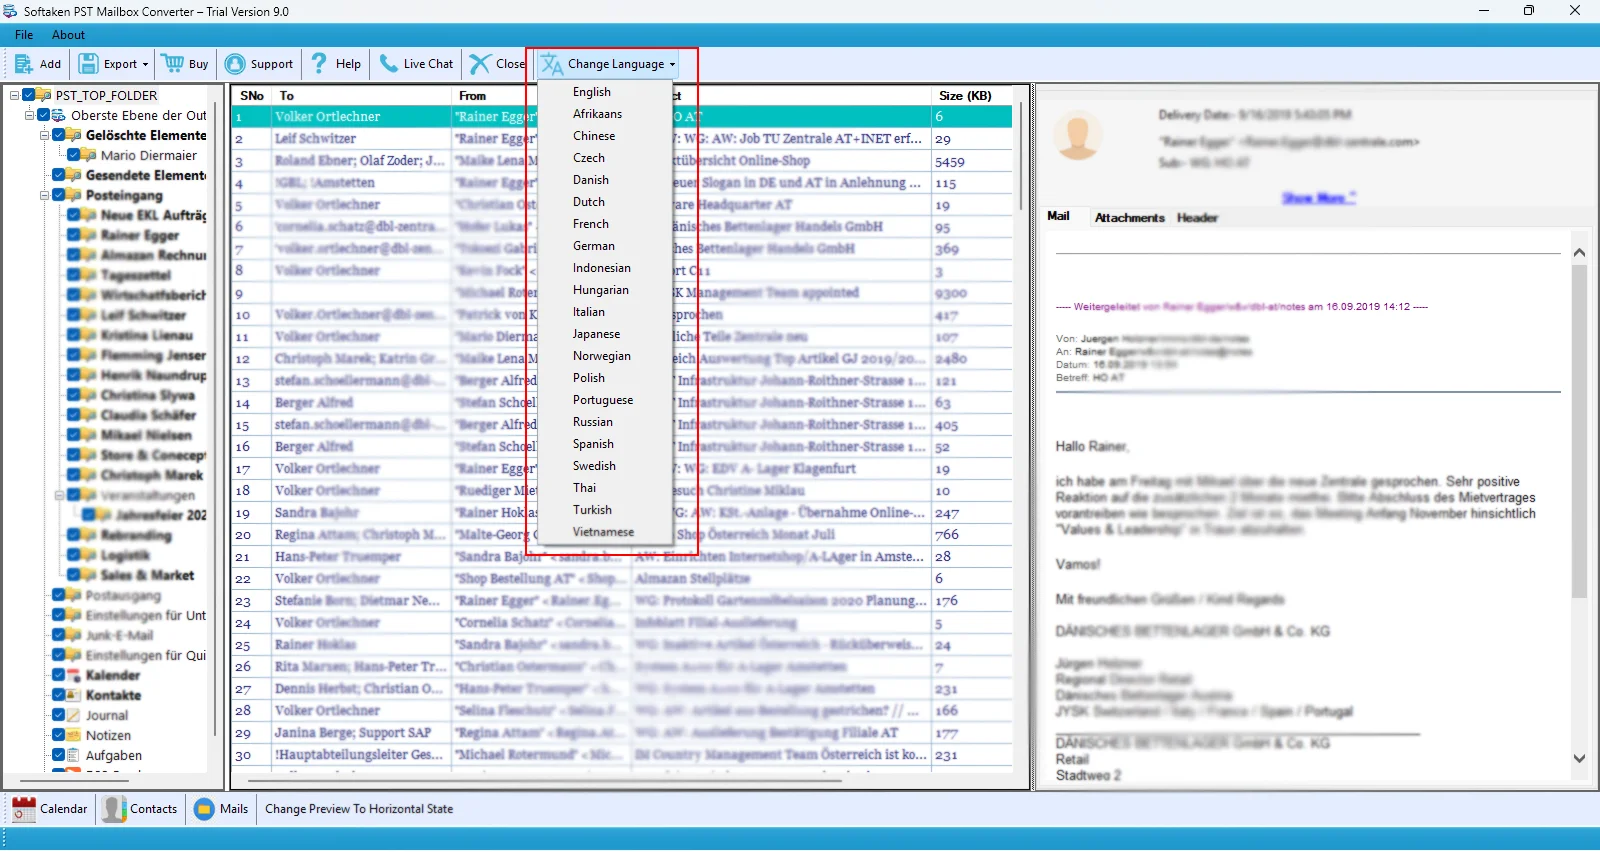Open the Calendar view icon
Viewport: 1600px width, 852px height.
(25, 809)
